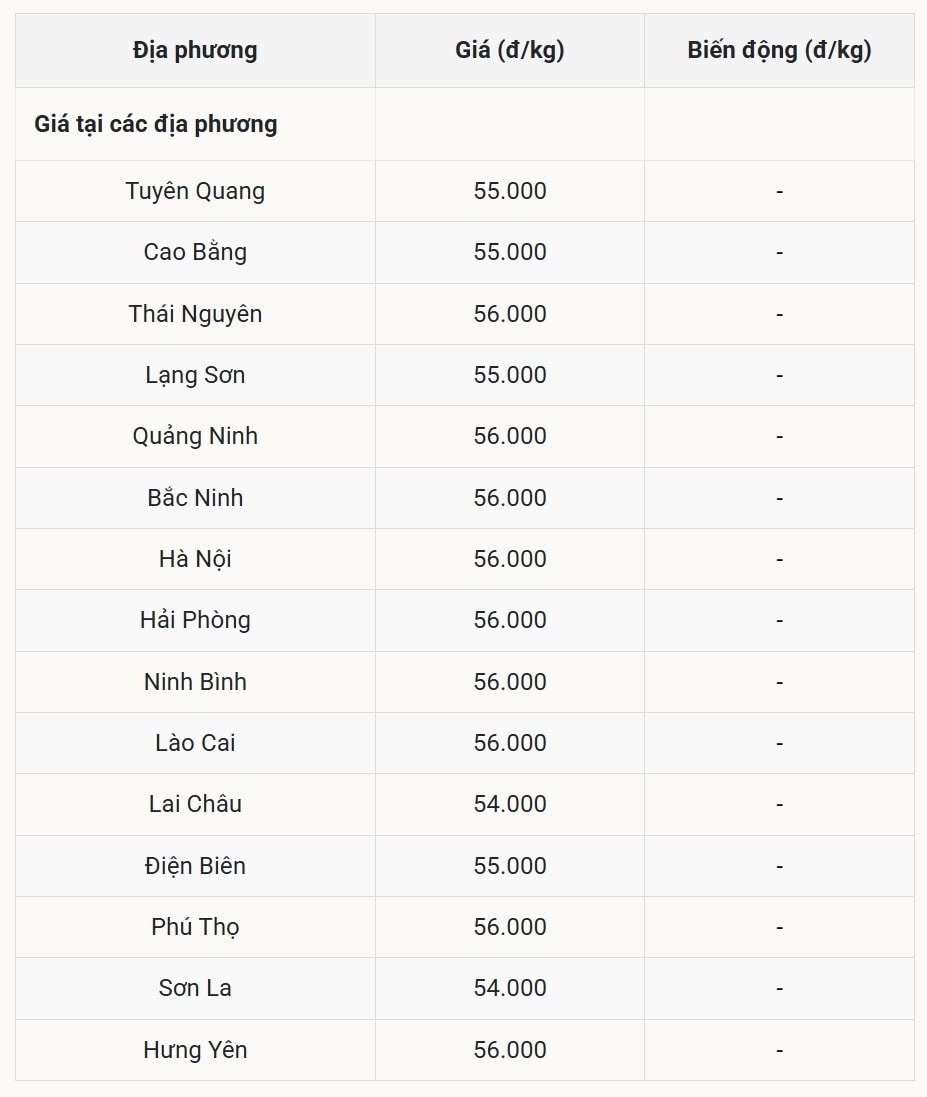Select the Bắc Ninh location cell
Screen dimensions: 927x1097
195,498
